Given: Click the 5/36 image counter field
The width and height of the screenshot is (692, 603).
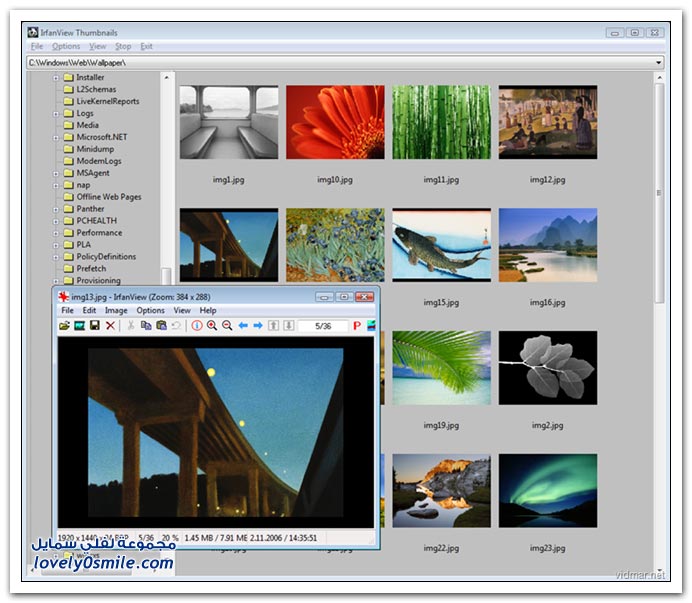Looking at the screenshot, I should [322, 326].
